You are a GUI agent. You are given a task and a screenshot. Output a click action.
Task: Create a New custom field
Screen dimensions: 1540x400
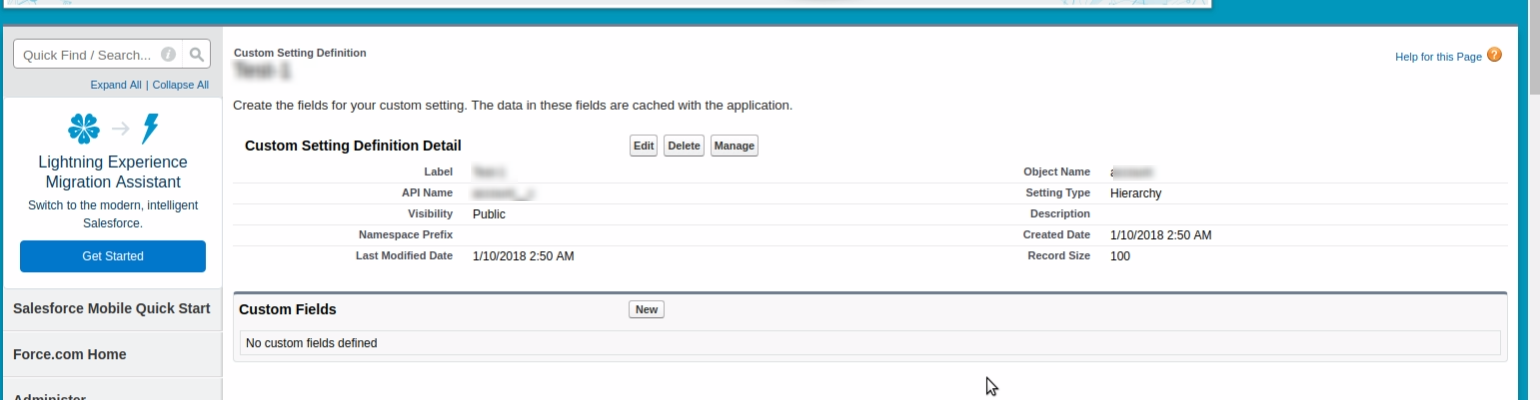point(647,310)
